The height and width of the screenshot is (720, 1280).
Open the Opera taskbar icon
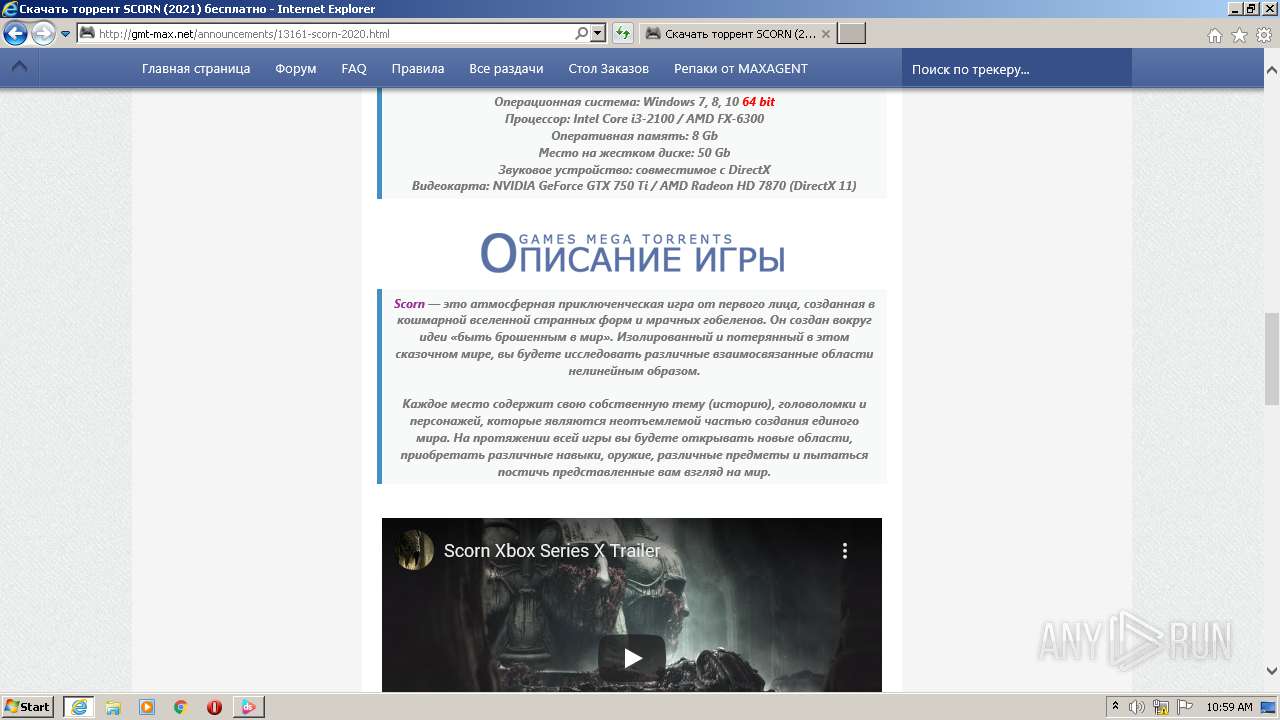pos(214,707)
